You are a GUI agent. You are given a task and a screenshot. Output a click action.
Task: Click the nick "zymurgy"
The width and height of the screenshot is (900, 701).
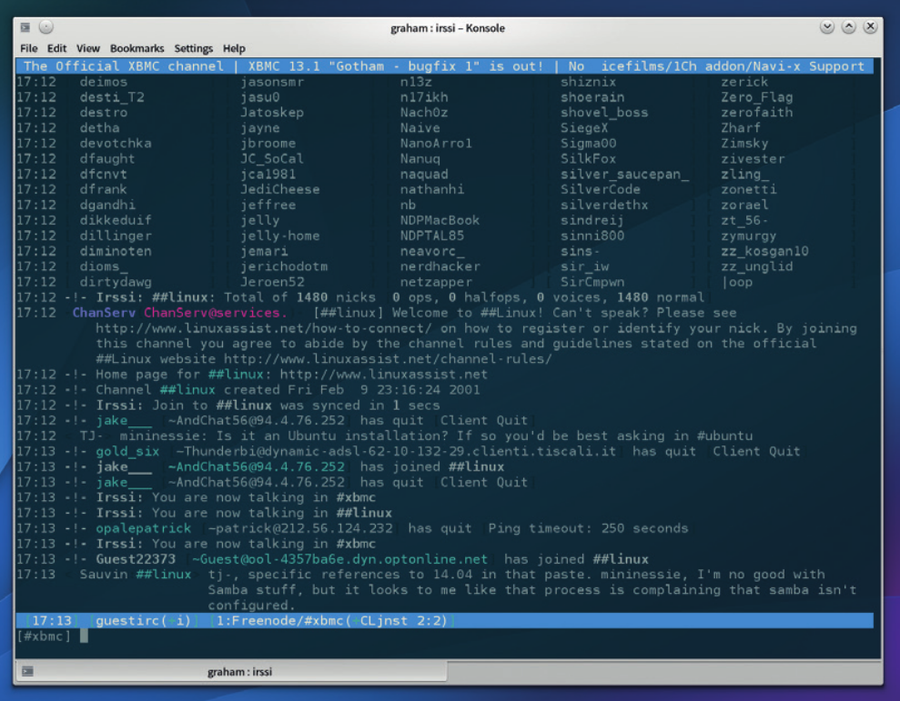(x=749, y=236)
